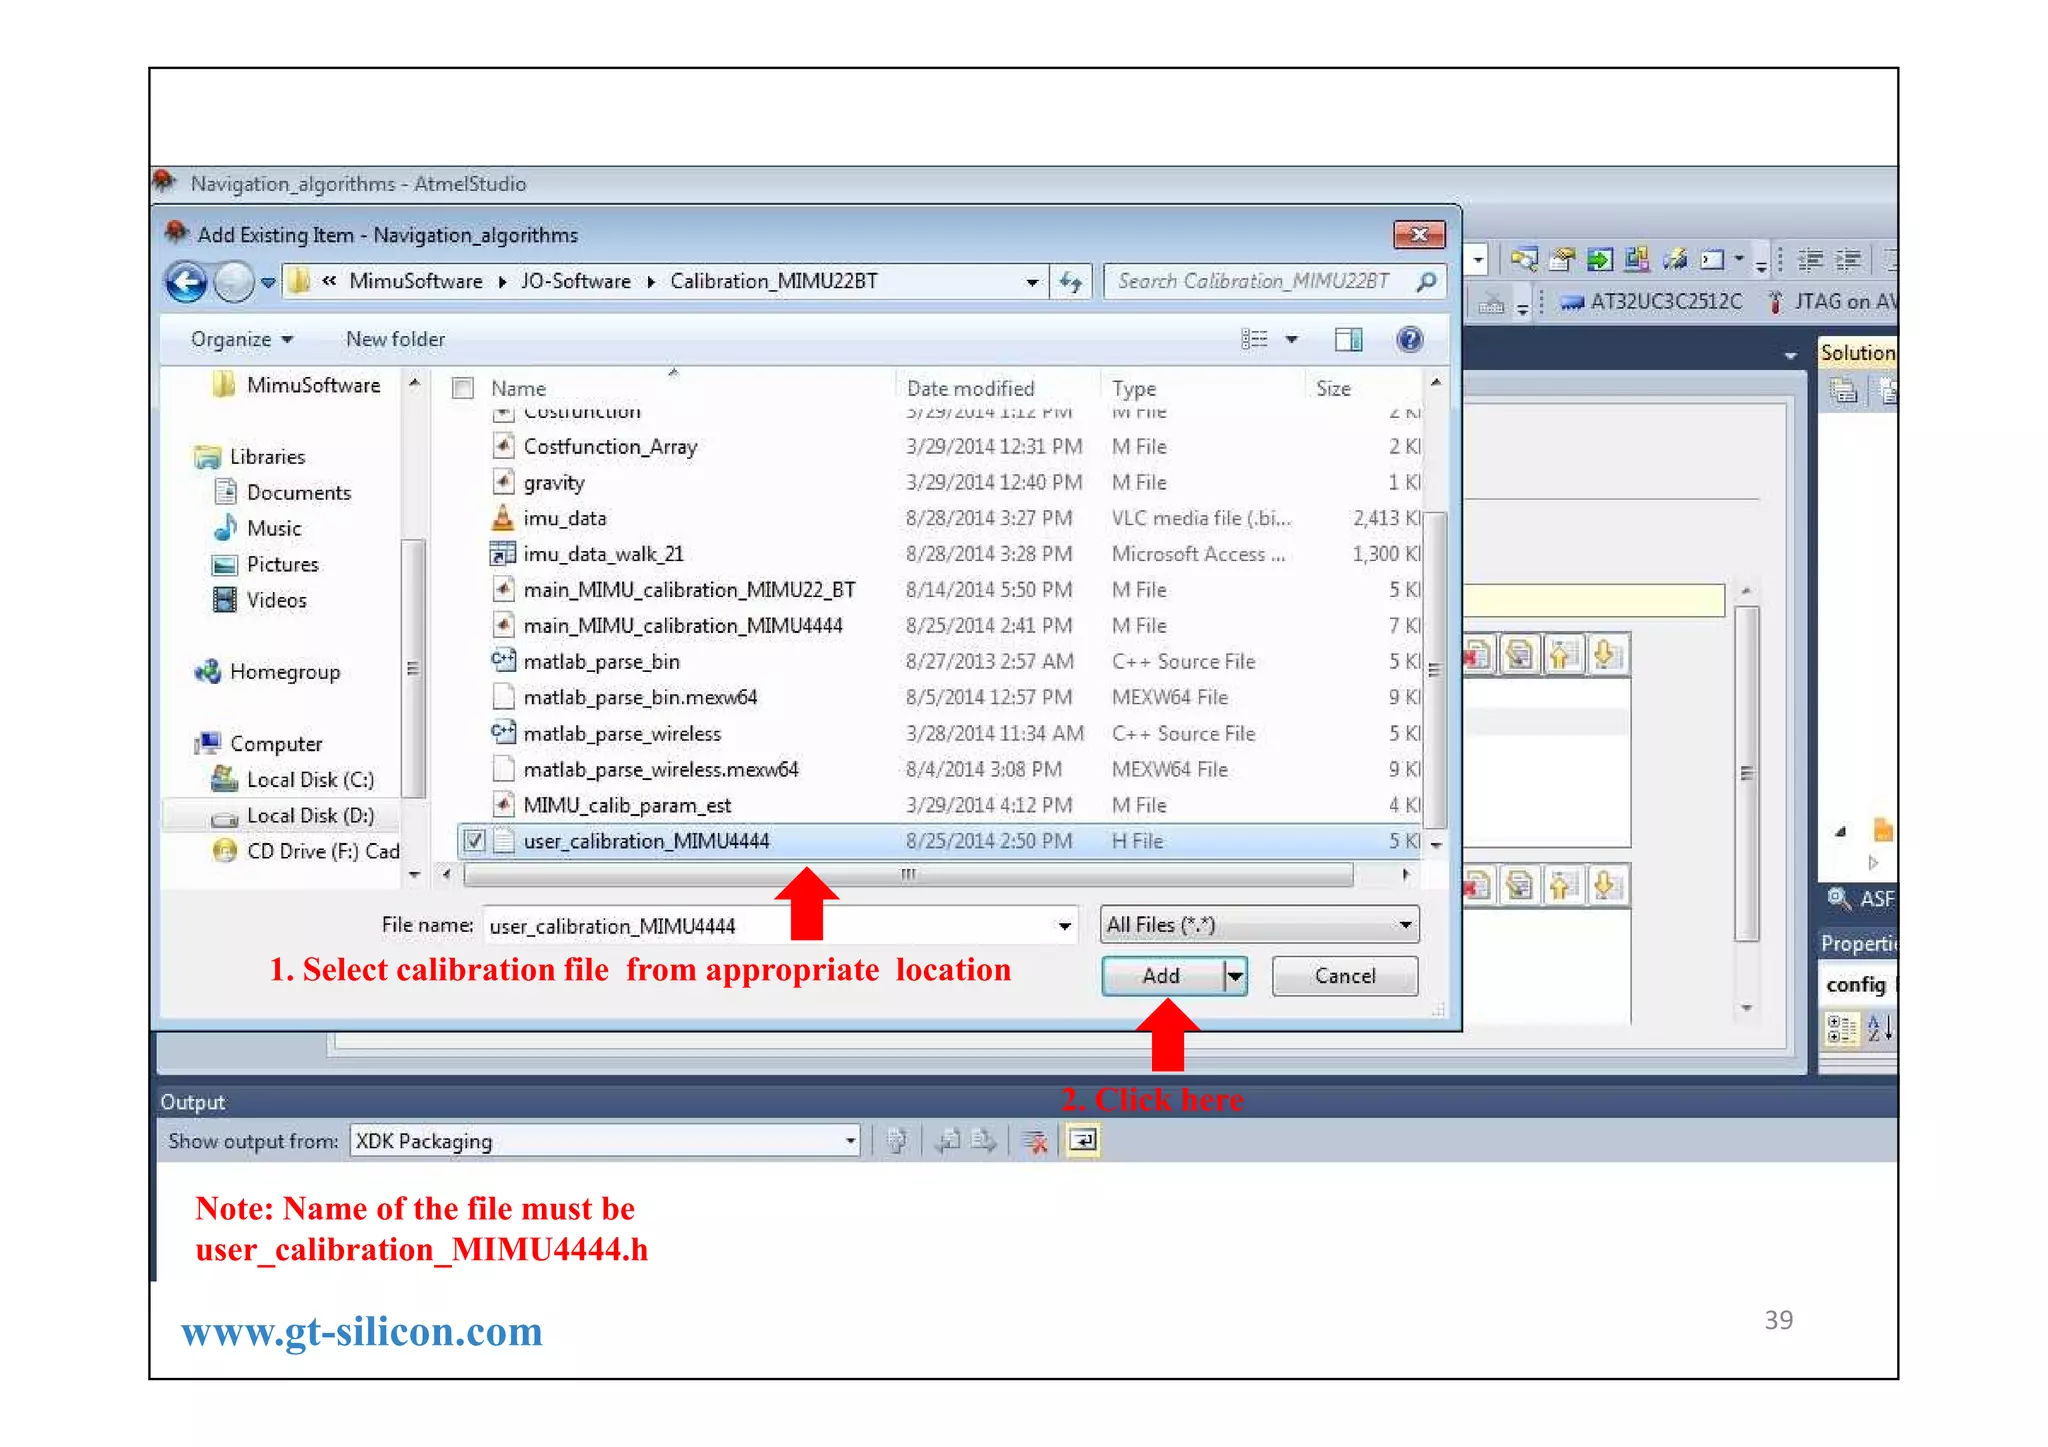Select the imu_data VLC media file
2048x1447 pixels.
pos(565,518)
